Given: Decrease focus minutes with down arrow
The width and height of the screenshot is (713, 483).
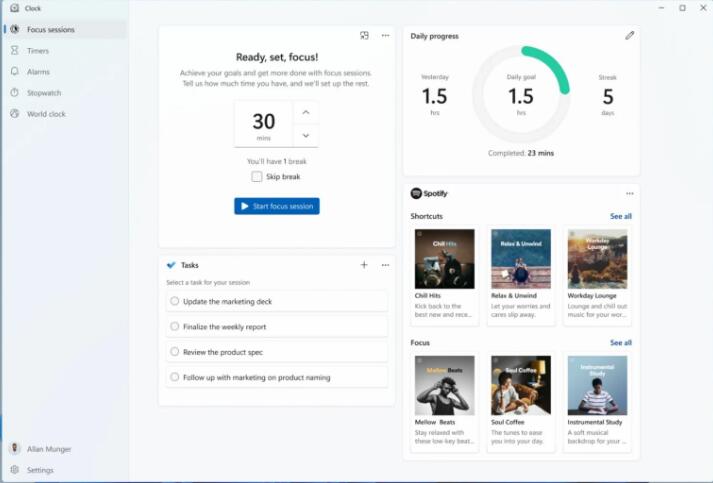Looking at the screenshot, I should tap(305, 135).
